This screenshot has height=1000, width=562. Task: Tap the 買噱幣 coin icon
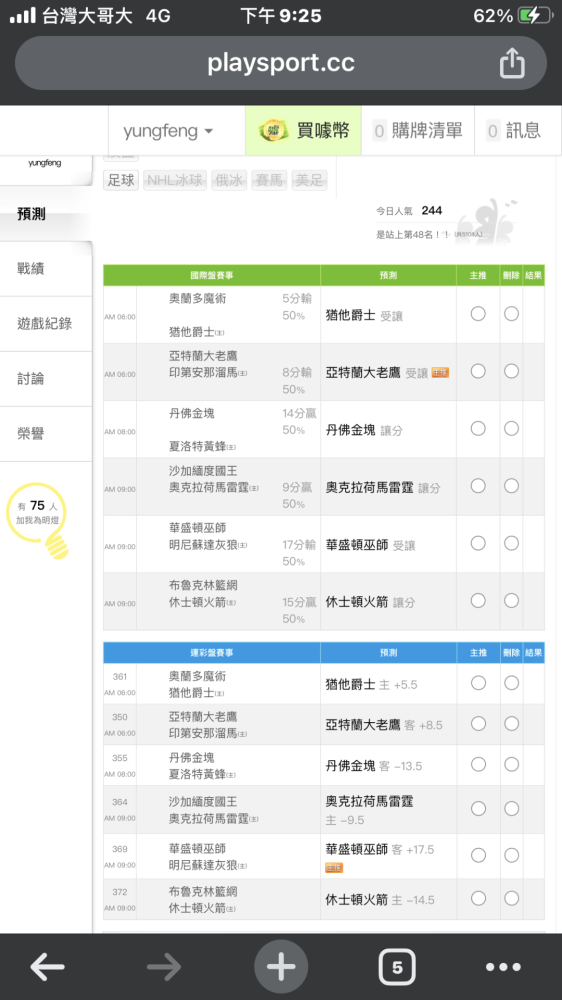click(x=274, y=131)
